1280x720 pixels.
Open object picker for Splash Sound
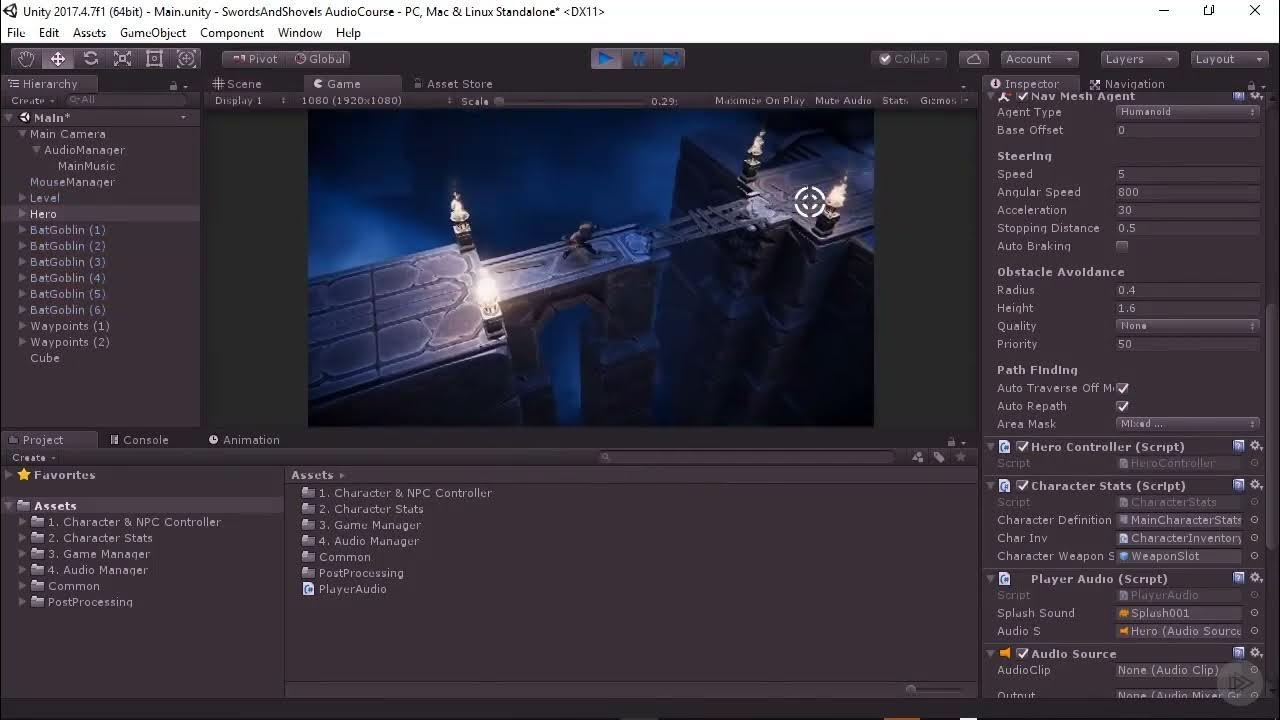1254,613
